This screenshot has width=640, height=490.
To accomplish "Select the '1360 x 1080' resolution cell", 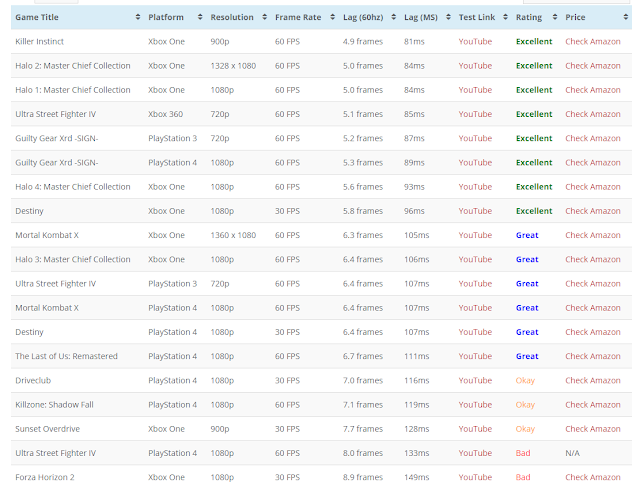I will (x=233, y=235).
